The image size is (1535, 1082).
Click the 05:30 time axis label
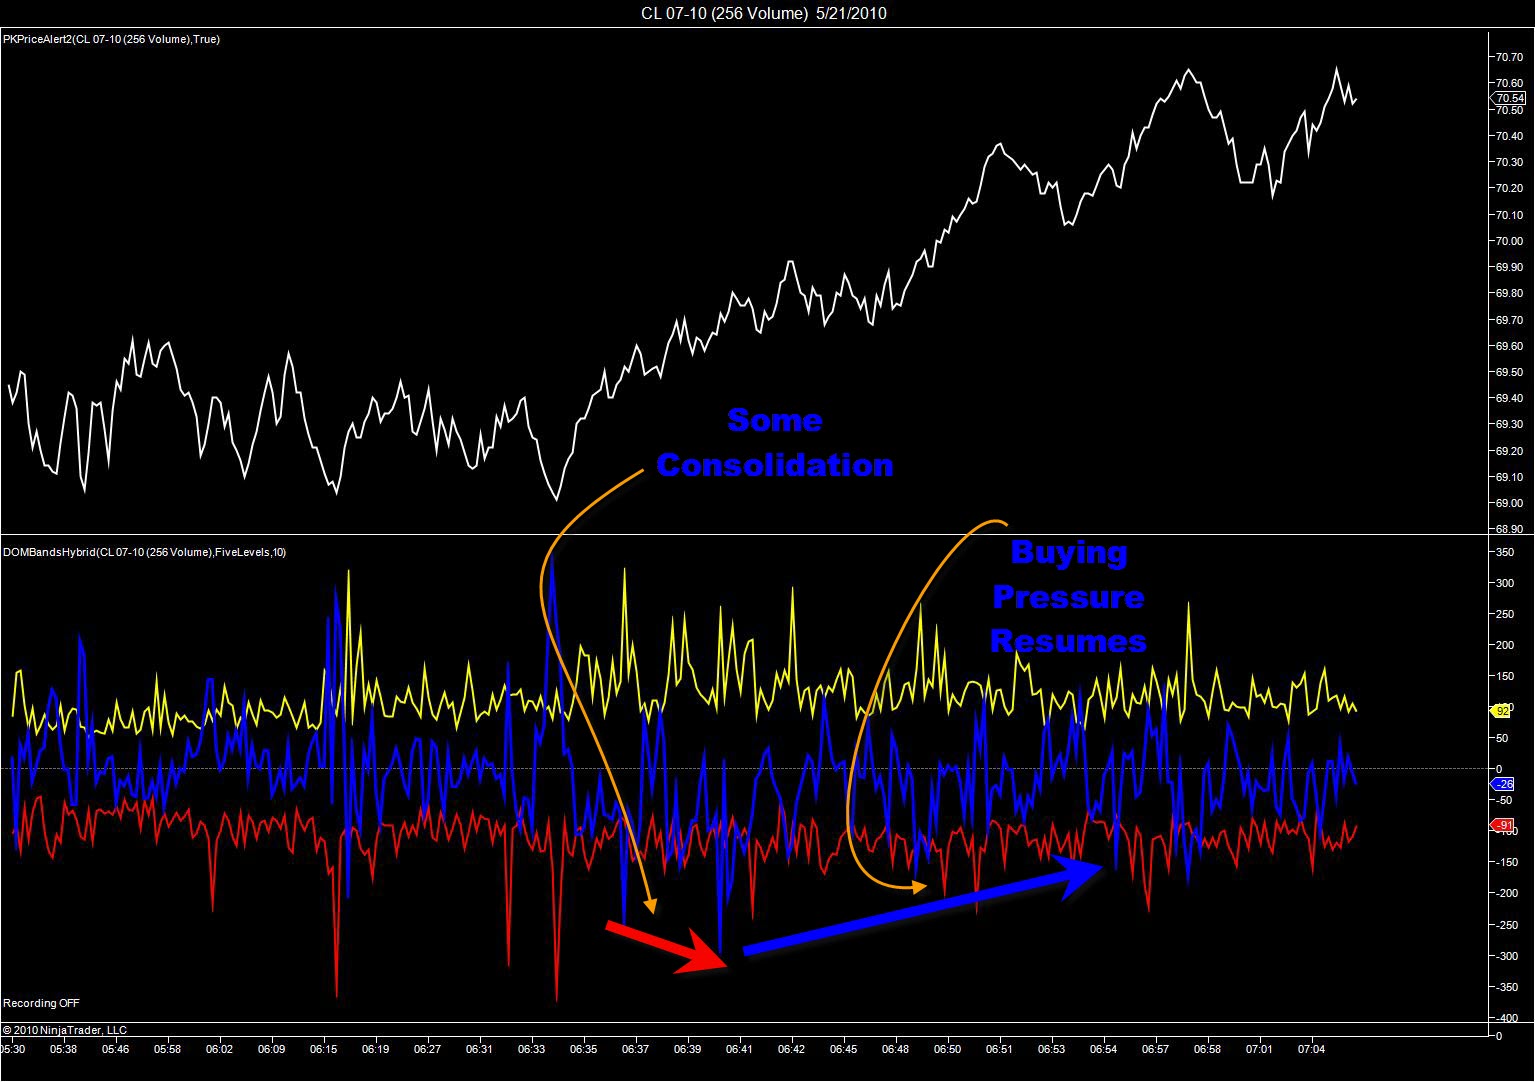(x=12, y=1050)
